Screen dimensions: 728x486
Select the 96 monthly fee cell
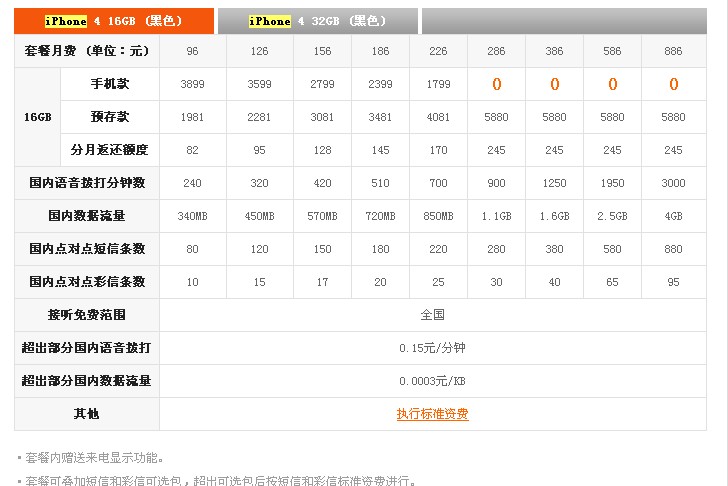pos(192,51)
